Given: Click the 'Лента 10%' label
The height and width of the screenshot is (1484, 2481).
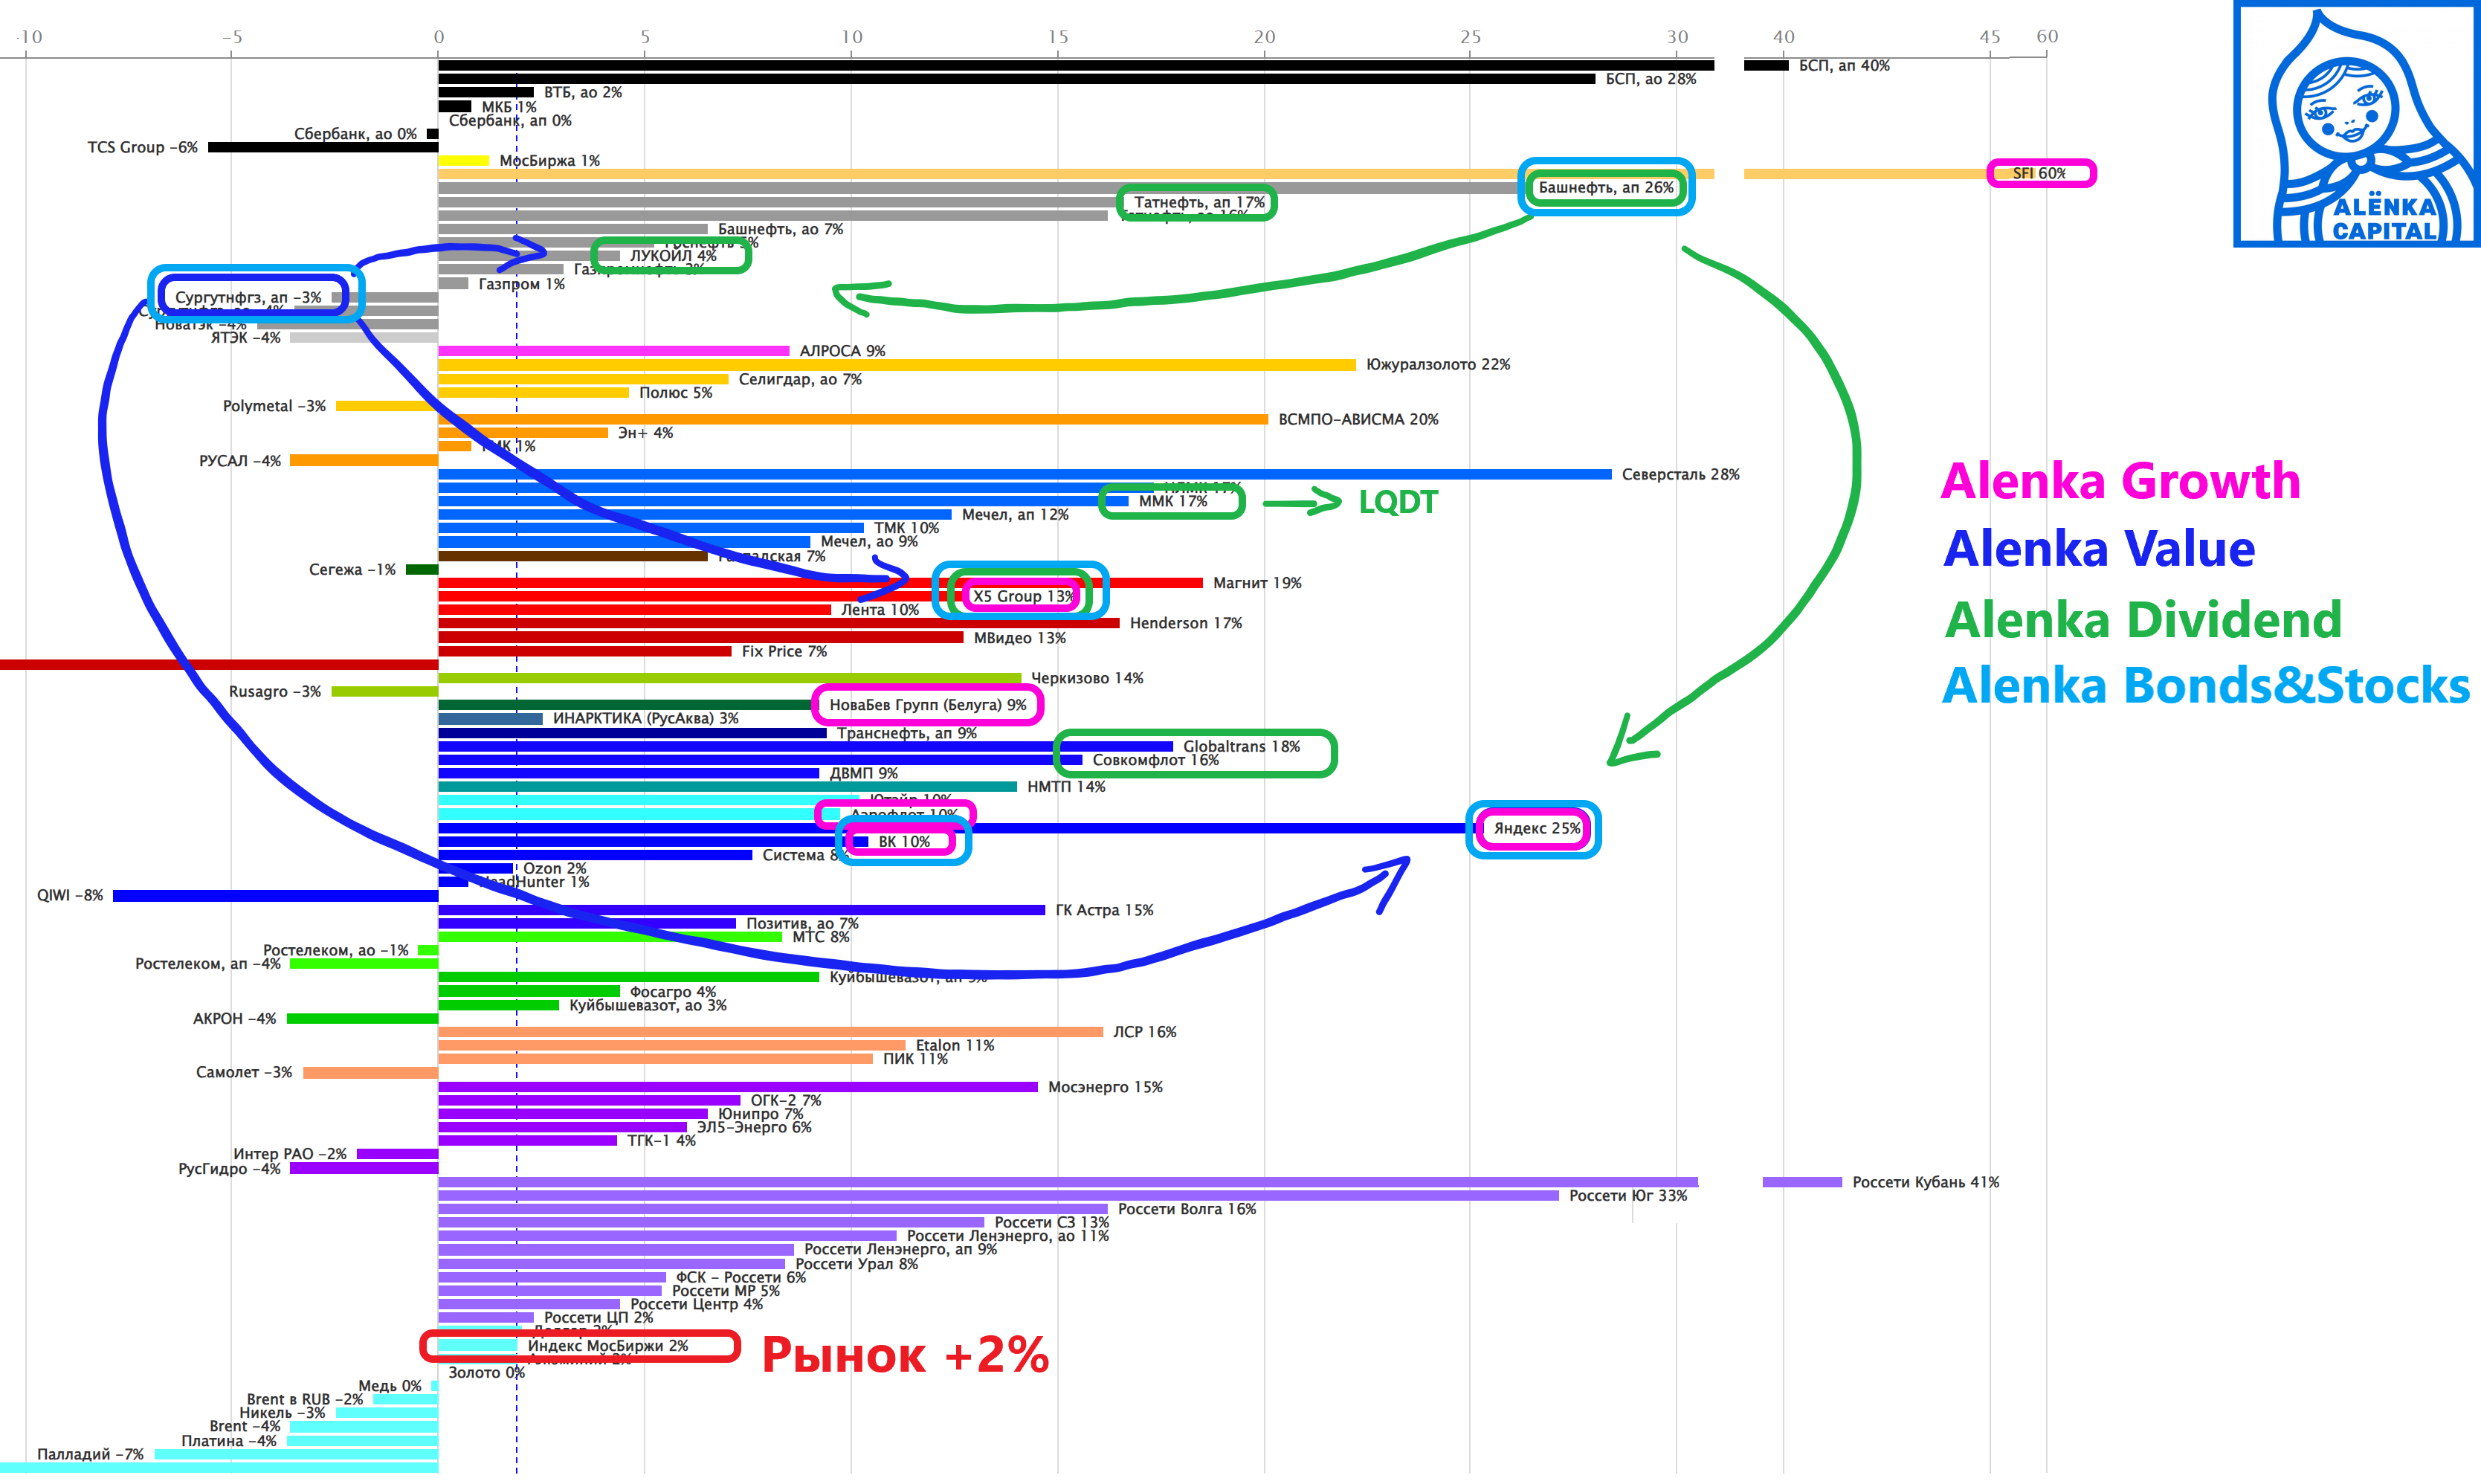Looking at the screenshot, I should point(880,610).
